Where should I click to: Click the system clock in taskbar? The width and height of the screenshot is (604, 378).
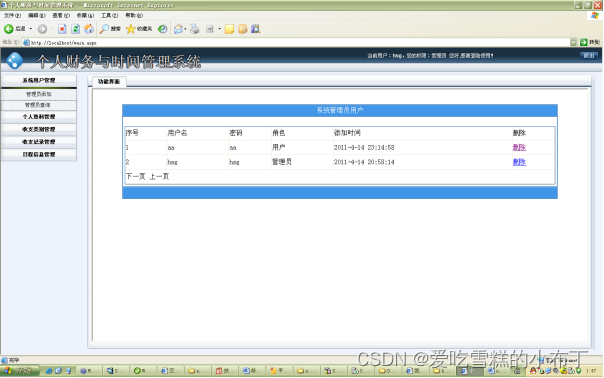[x=591, y=371]
